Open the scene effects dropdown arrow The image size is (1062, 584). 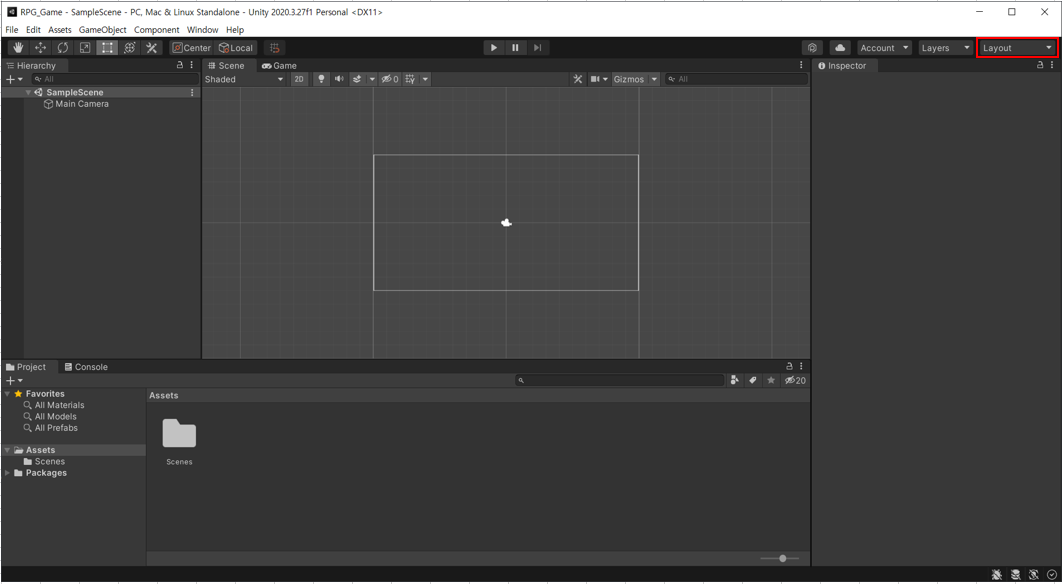[x=372, y=79]
